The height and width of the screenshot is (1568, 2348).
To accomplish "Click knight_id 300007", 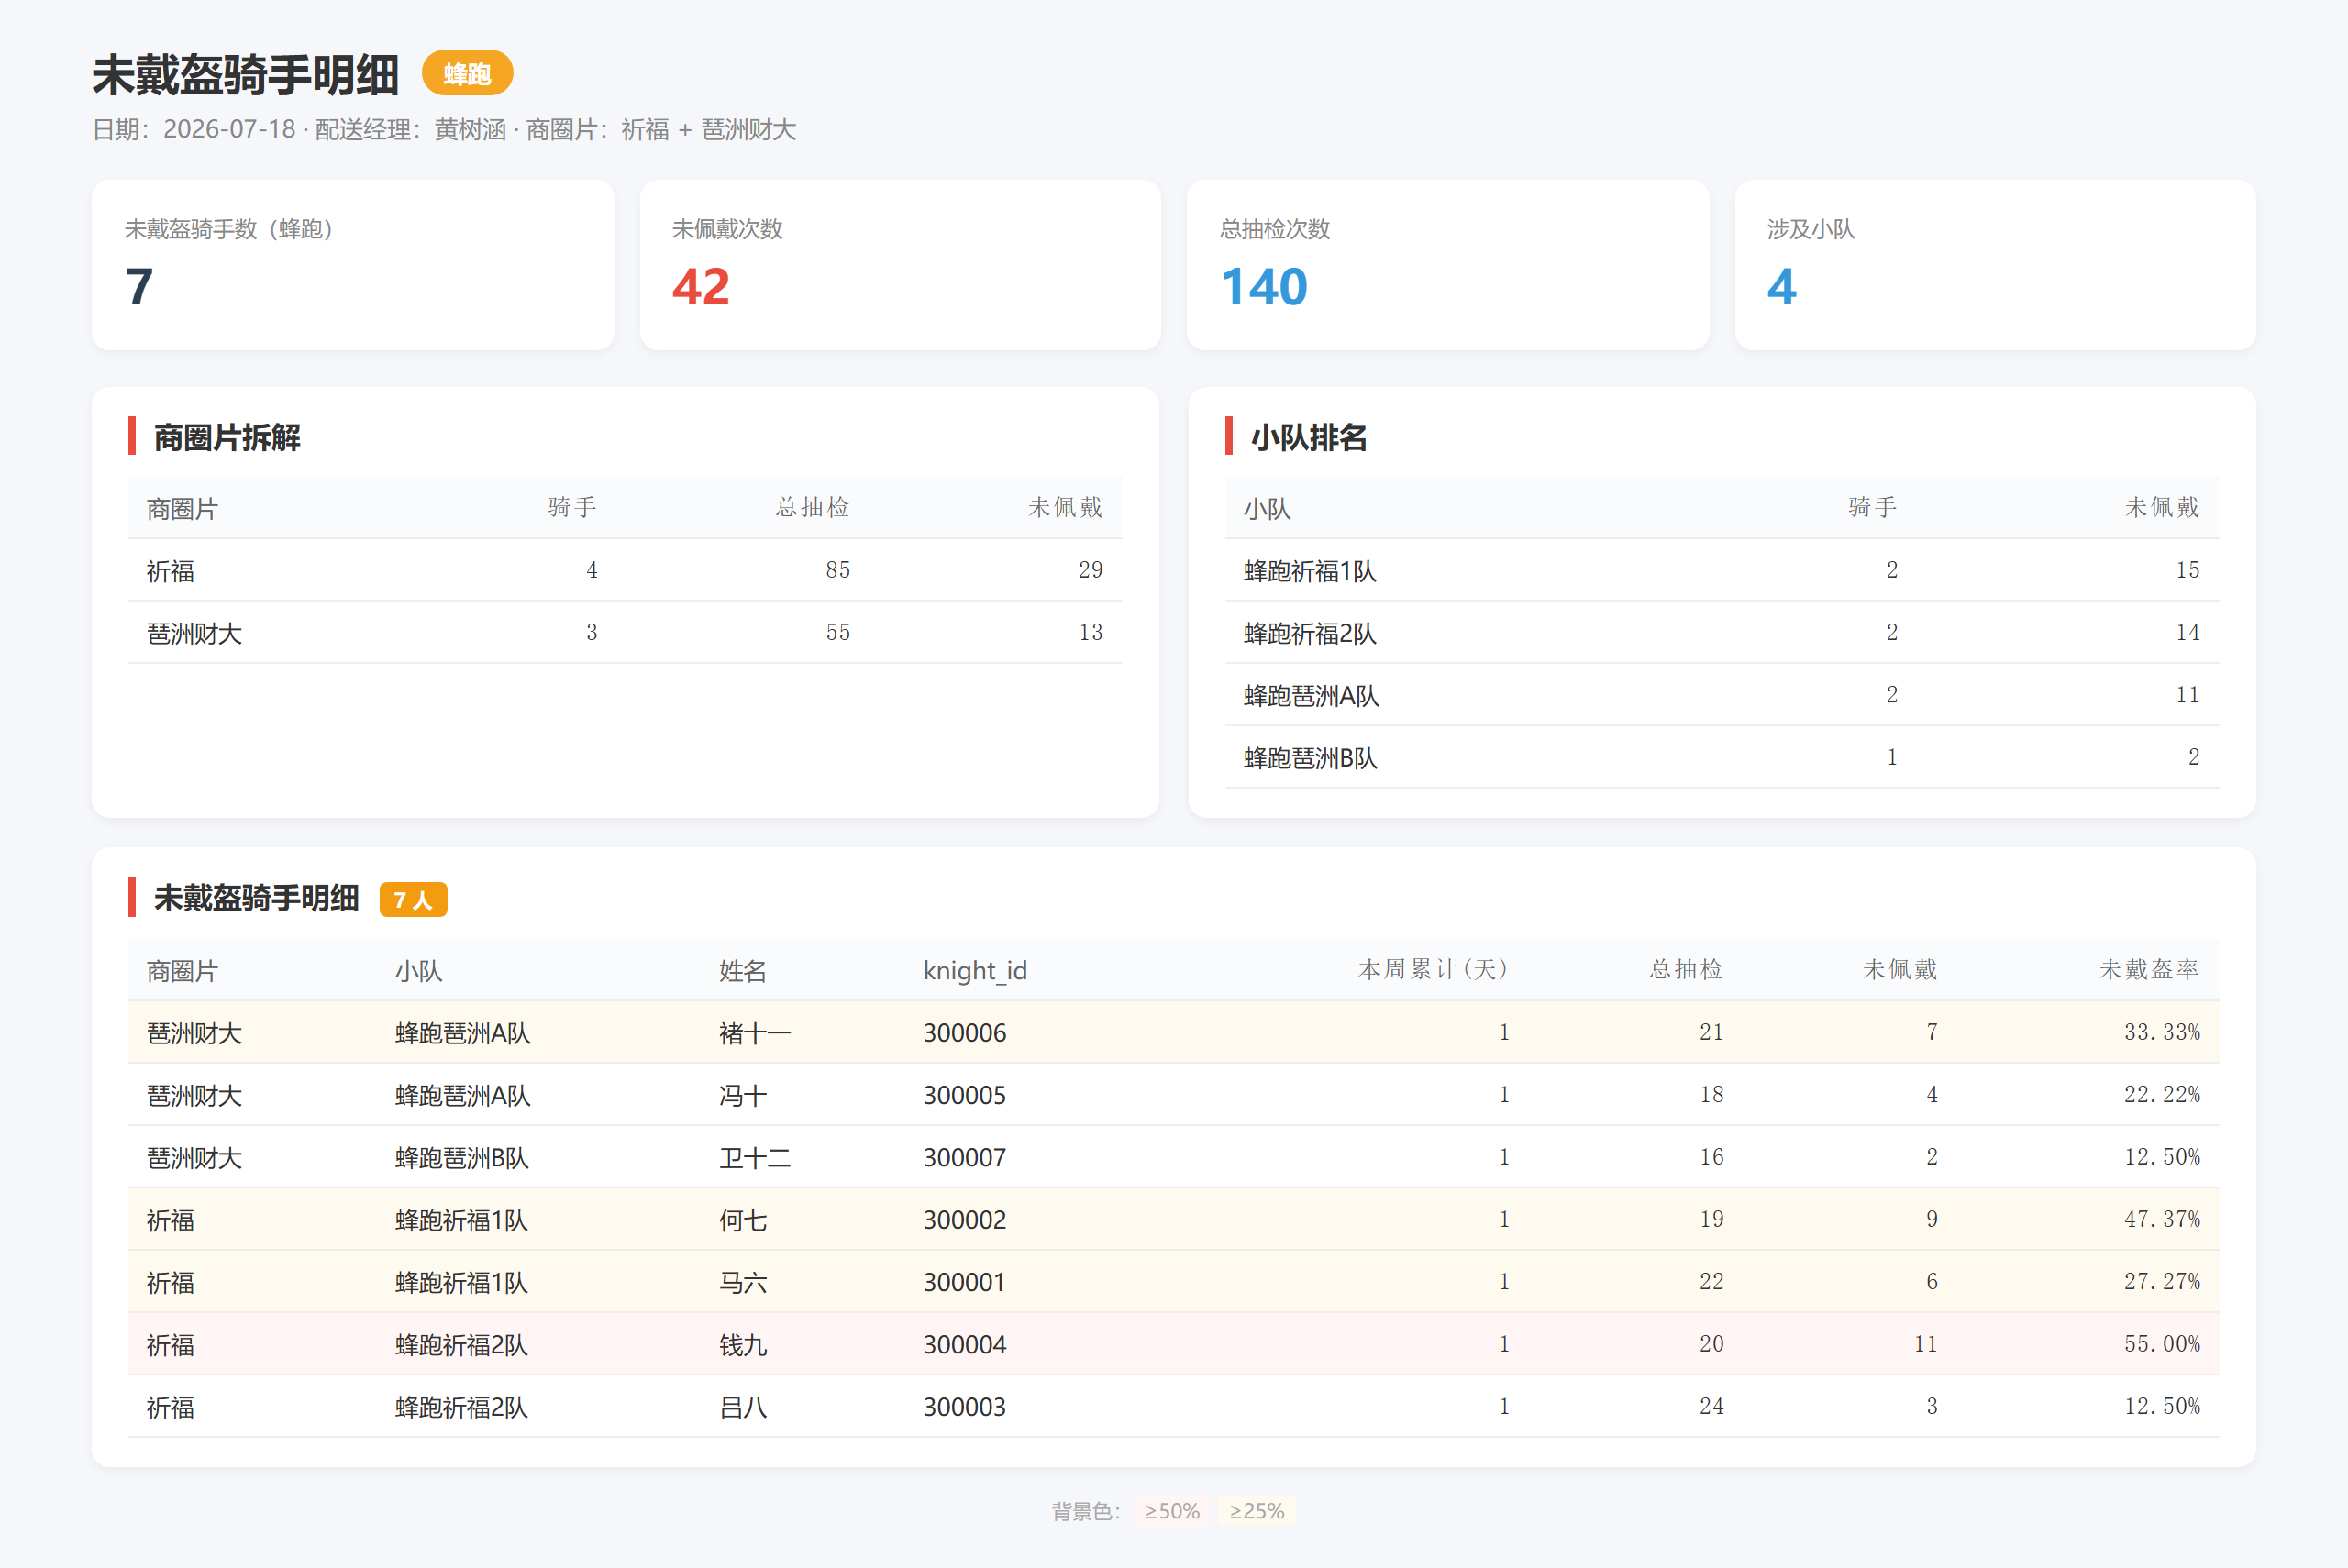I will [964, 1158].
